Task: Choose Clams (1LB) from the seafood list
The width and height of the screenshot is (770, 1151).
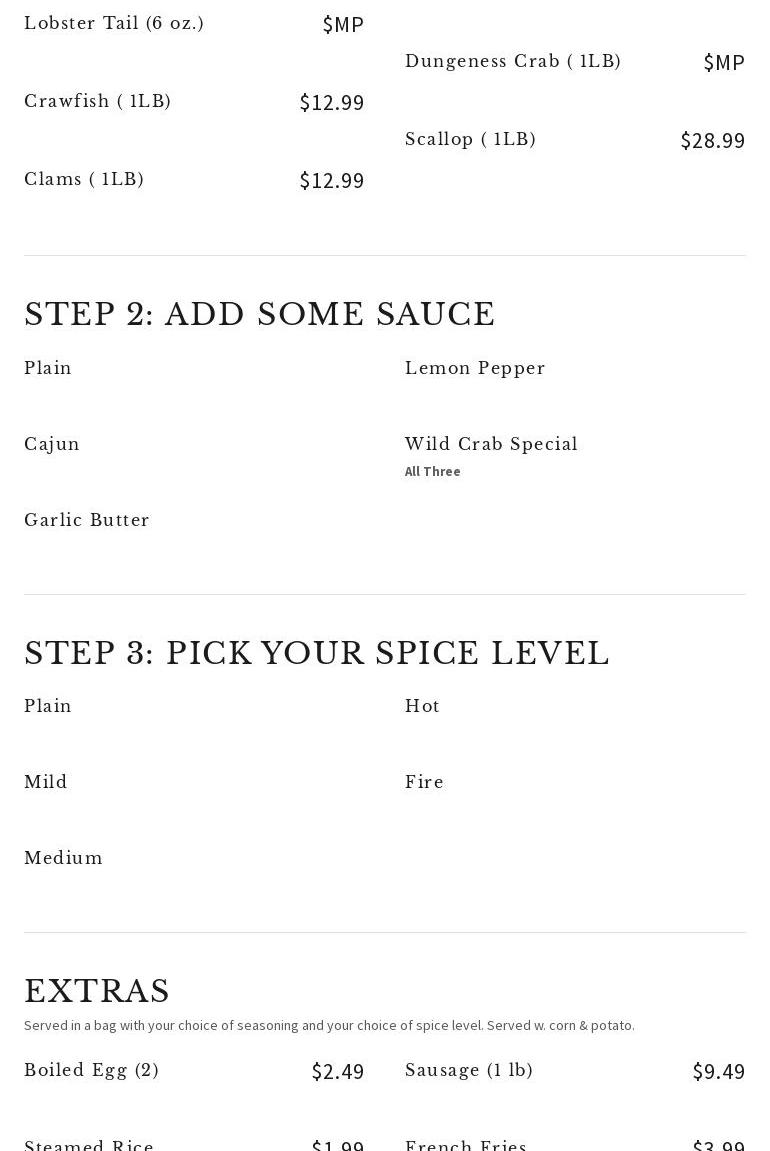Action: (84, 180)
